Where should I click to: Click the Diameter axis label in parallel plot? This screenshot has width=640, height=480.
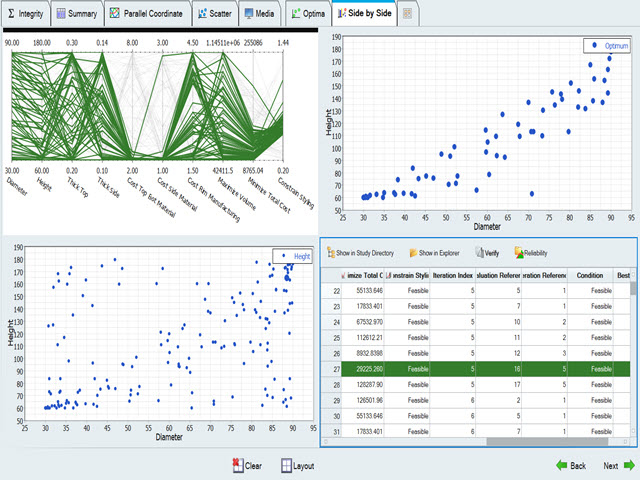click(x=17, y=186)
